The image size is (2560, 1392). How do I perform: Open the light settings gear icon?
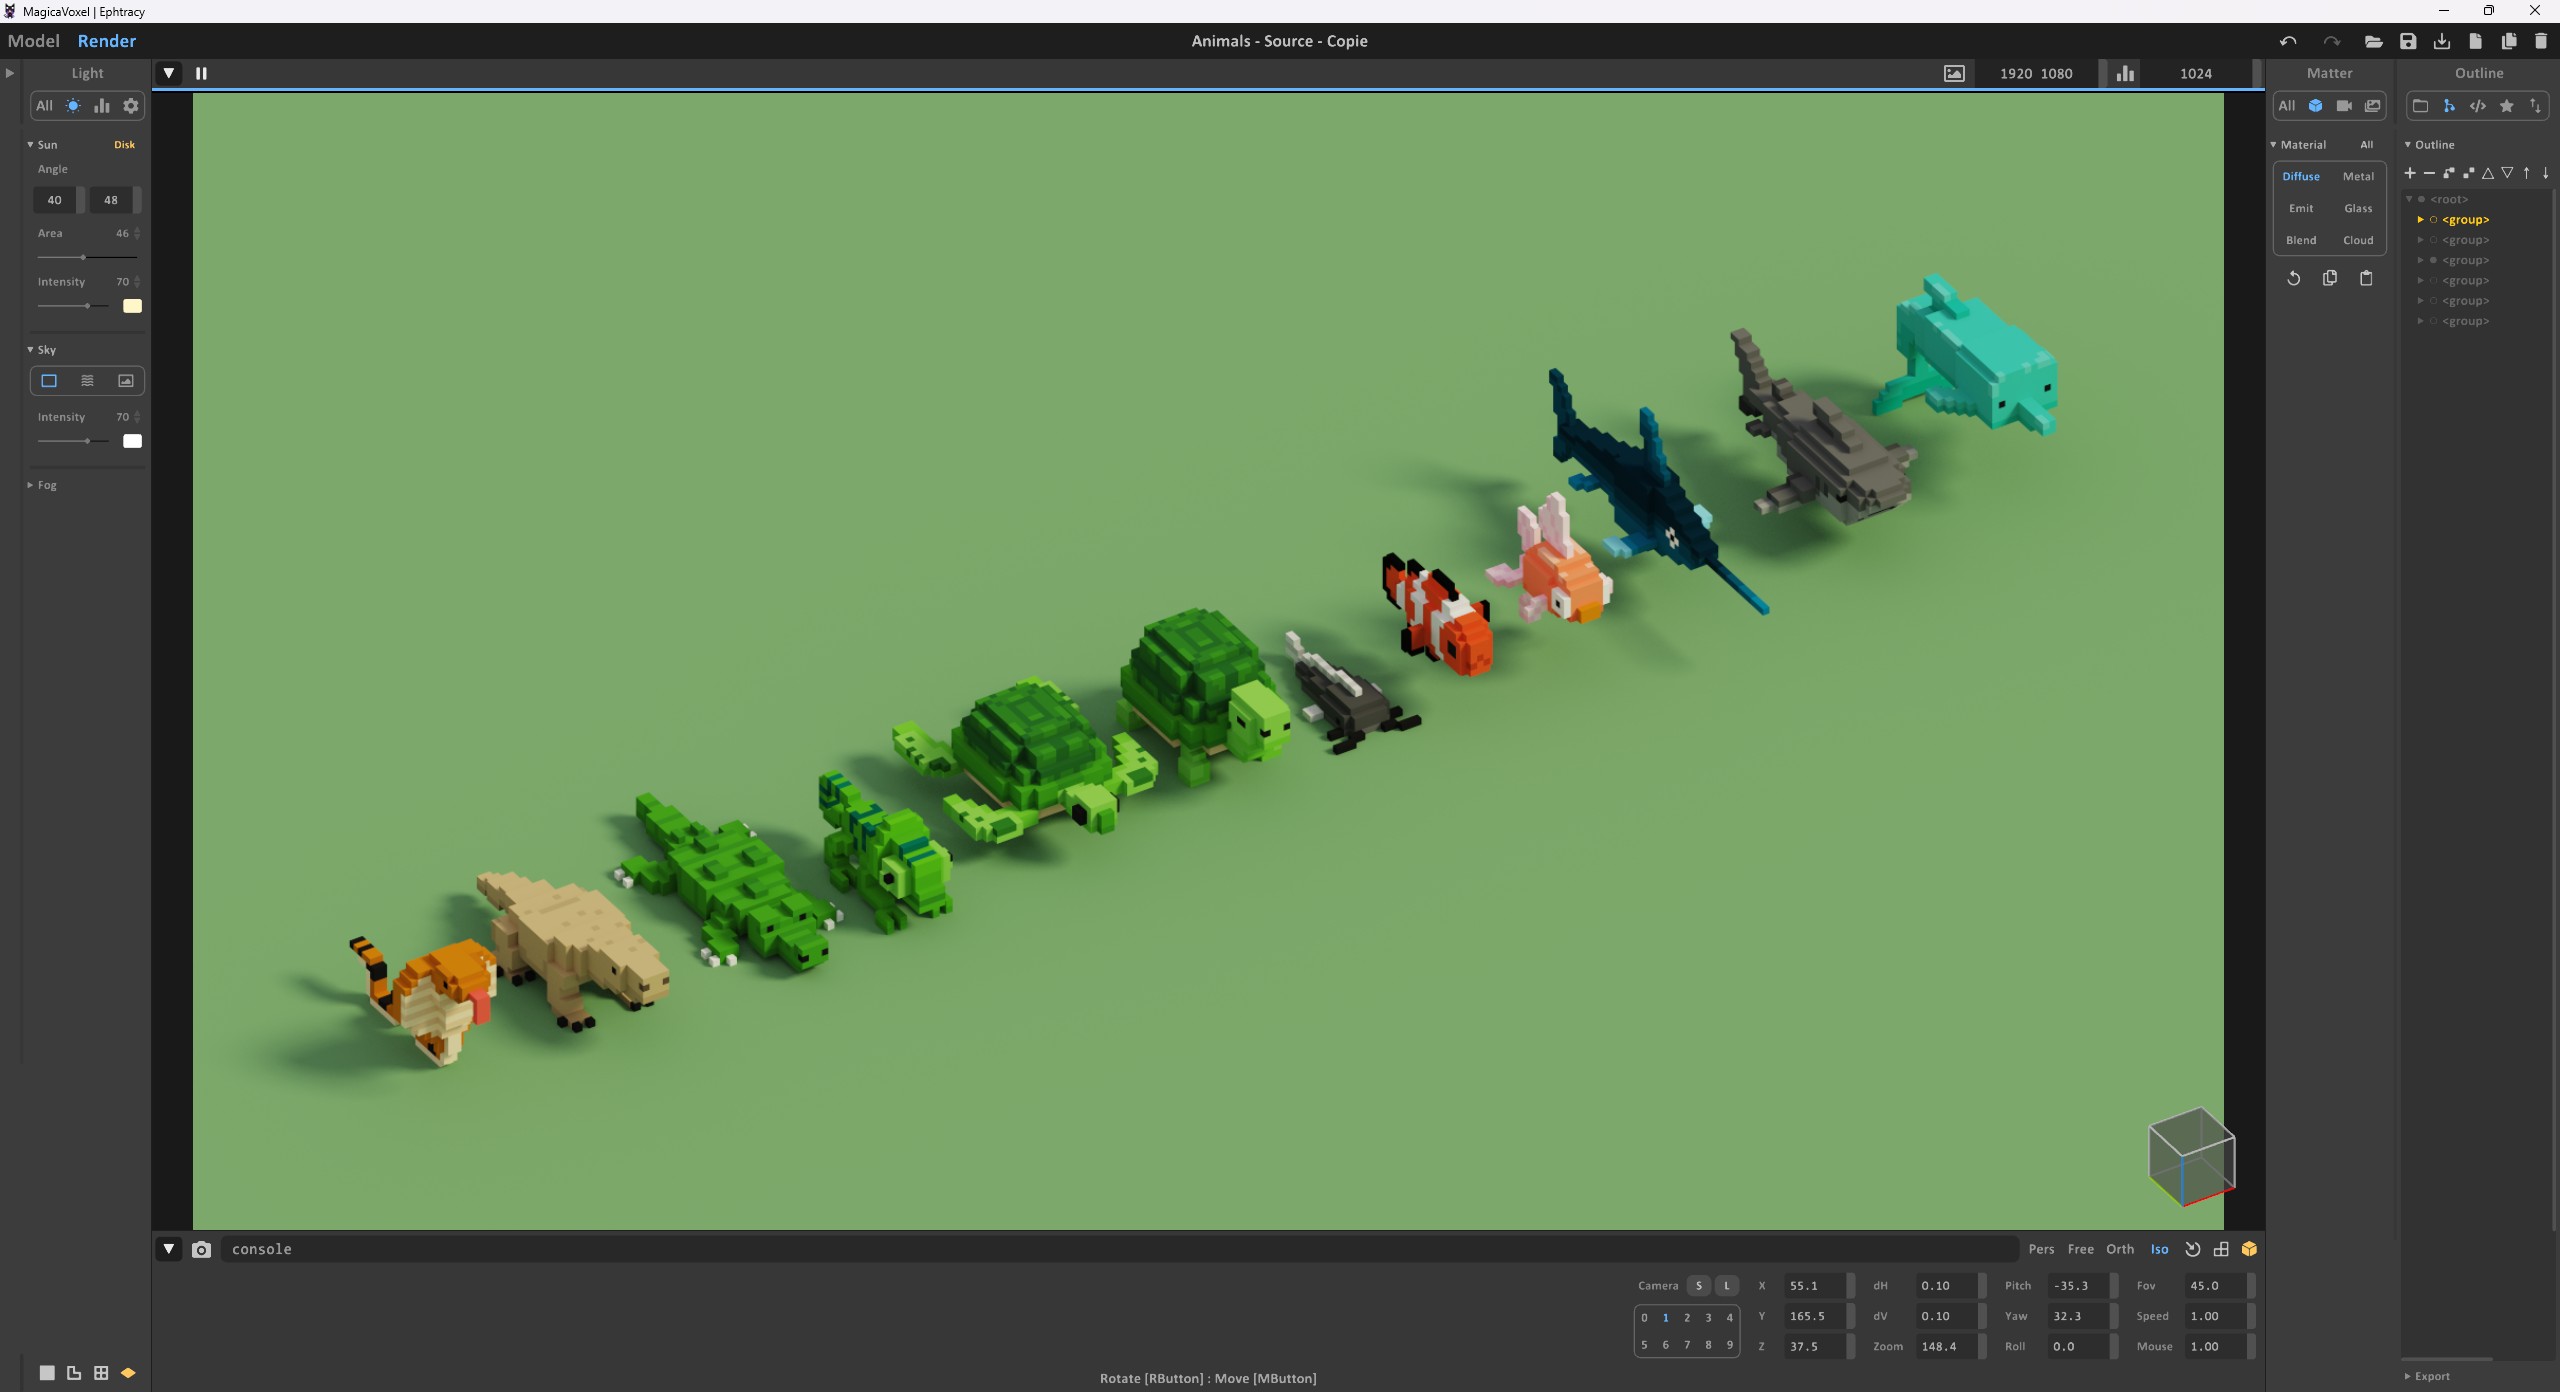(131, 106)
